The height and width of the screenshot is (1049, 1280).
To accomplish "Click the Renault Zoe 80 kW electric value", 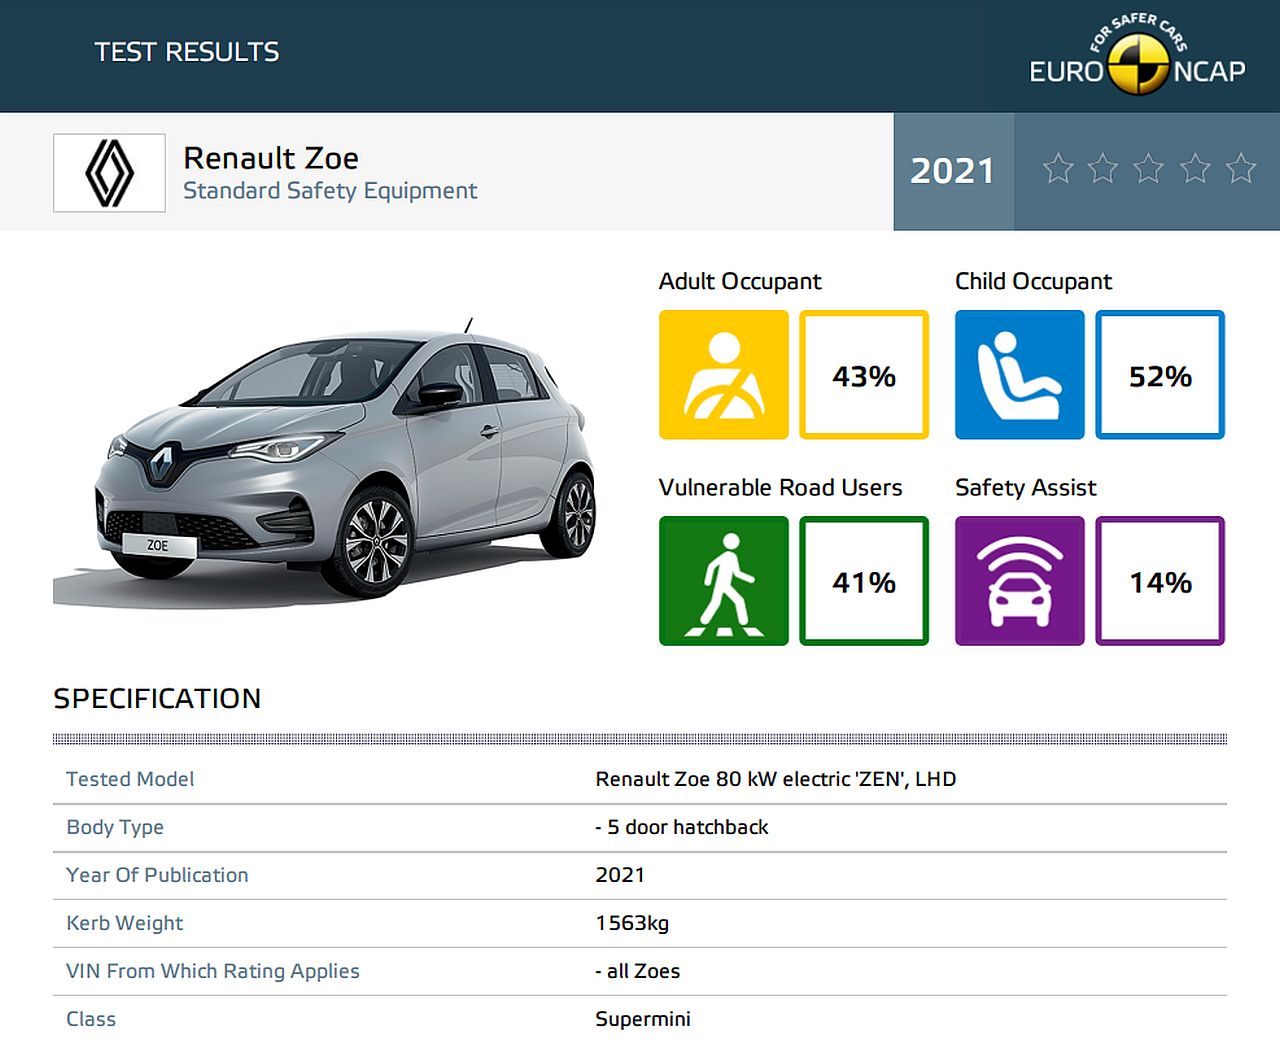I will (776, 779).
